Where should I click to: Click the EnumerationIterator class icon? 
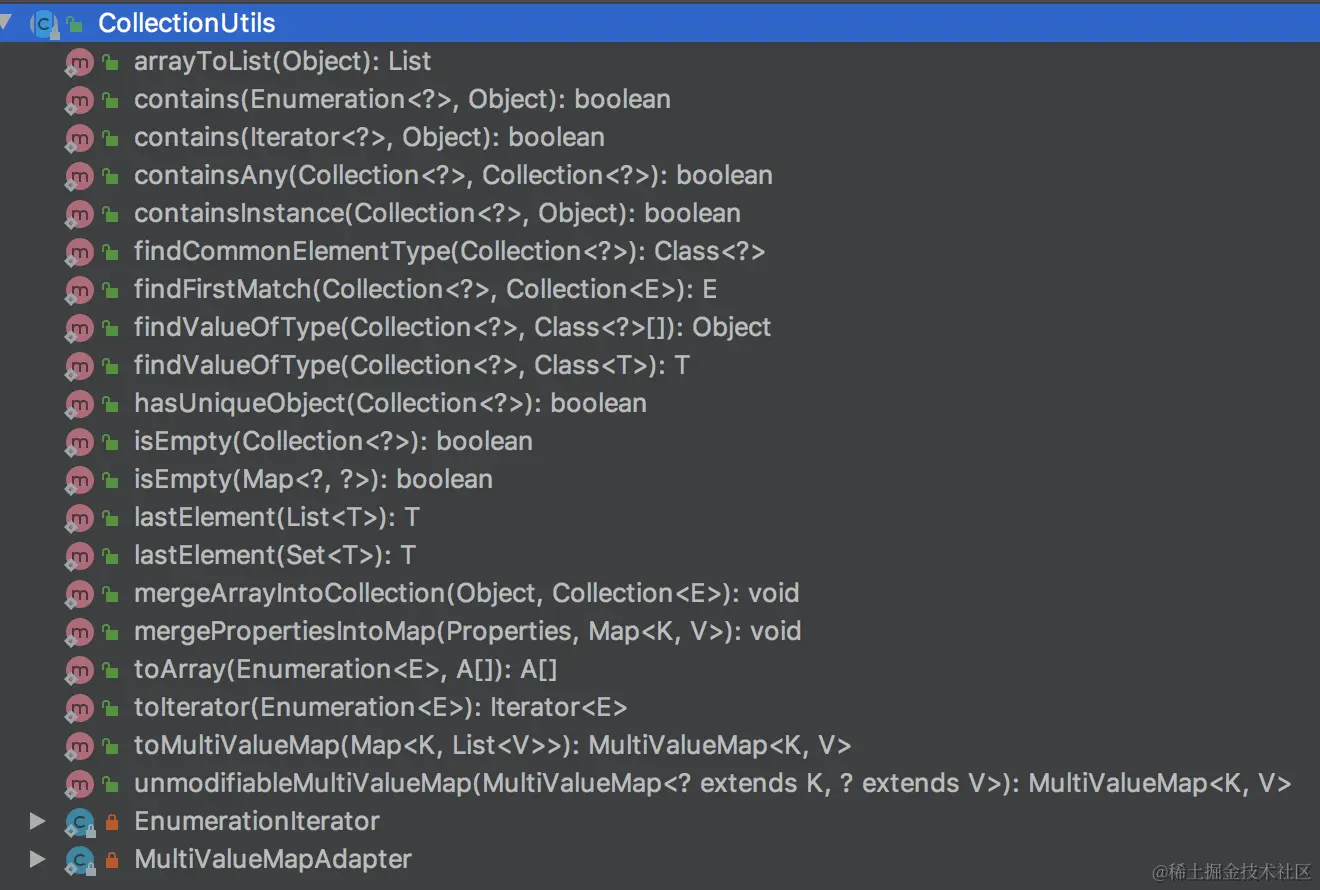tap(79, 822)
